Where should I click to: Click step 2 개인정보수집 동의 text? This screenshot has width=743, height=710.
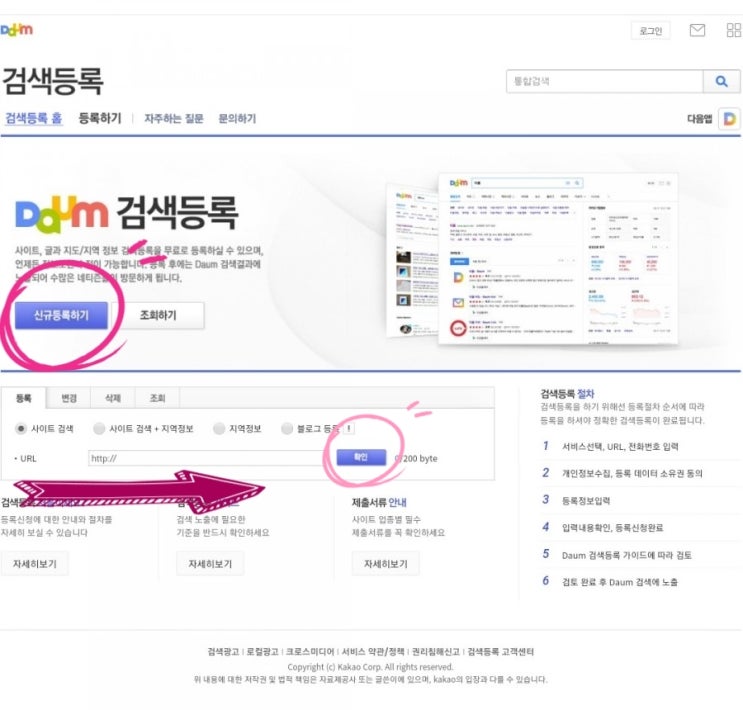point(632,473)
